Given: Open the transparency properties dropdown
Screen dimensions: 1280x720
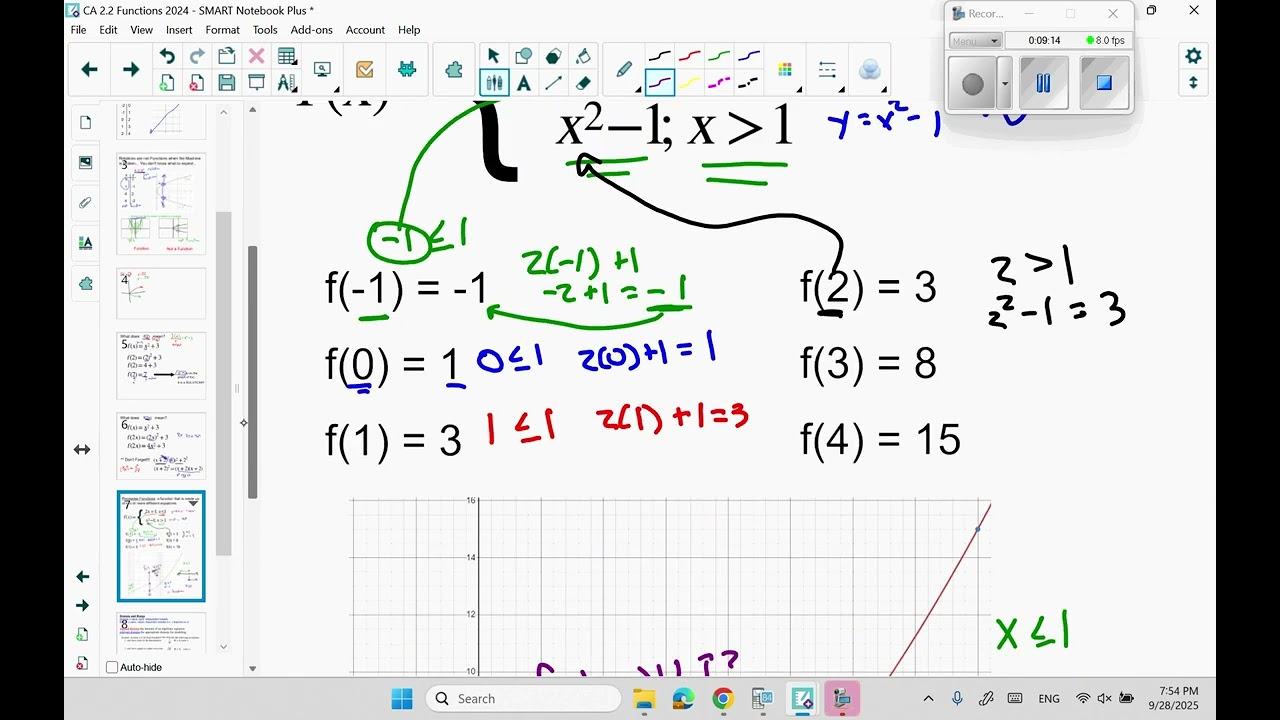Looking at the screenshot, I should 870,70.
